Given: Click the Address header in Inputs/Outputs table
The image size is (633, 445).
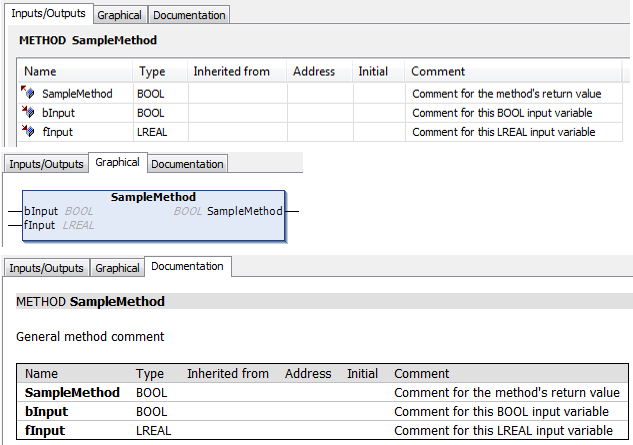Looking at the screenshot, I should pos(320,71).
